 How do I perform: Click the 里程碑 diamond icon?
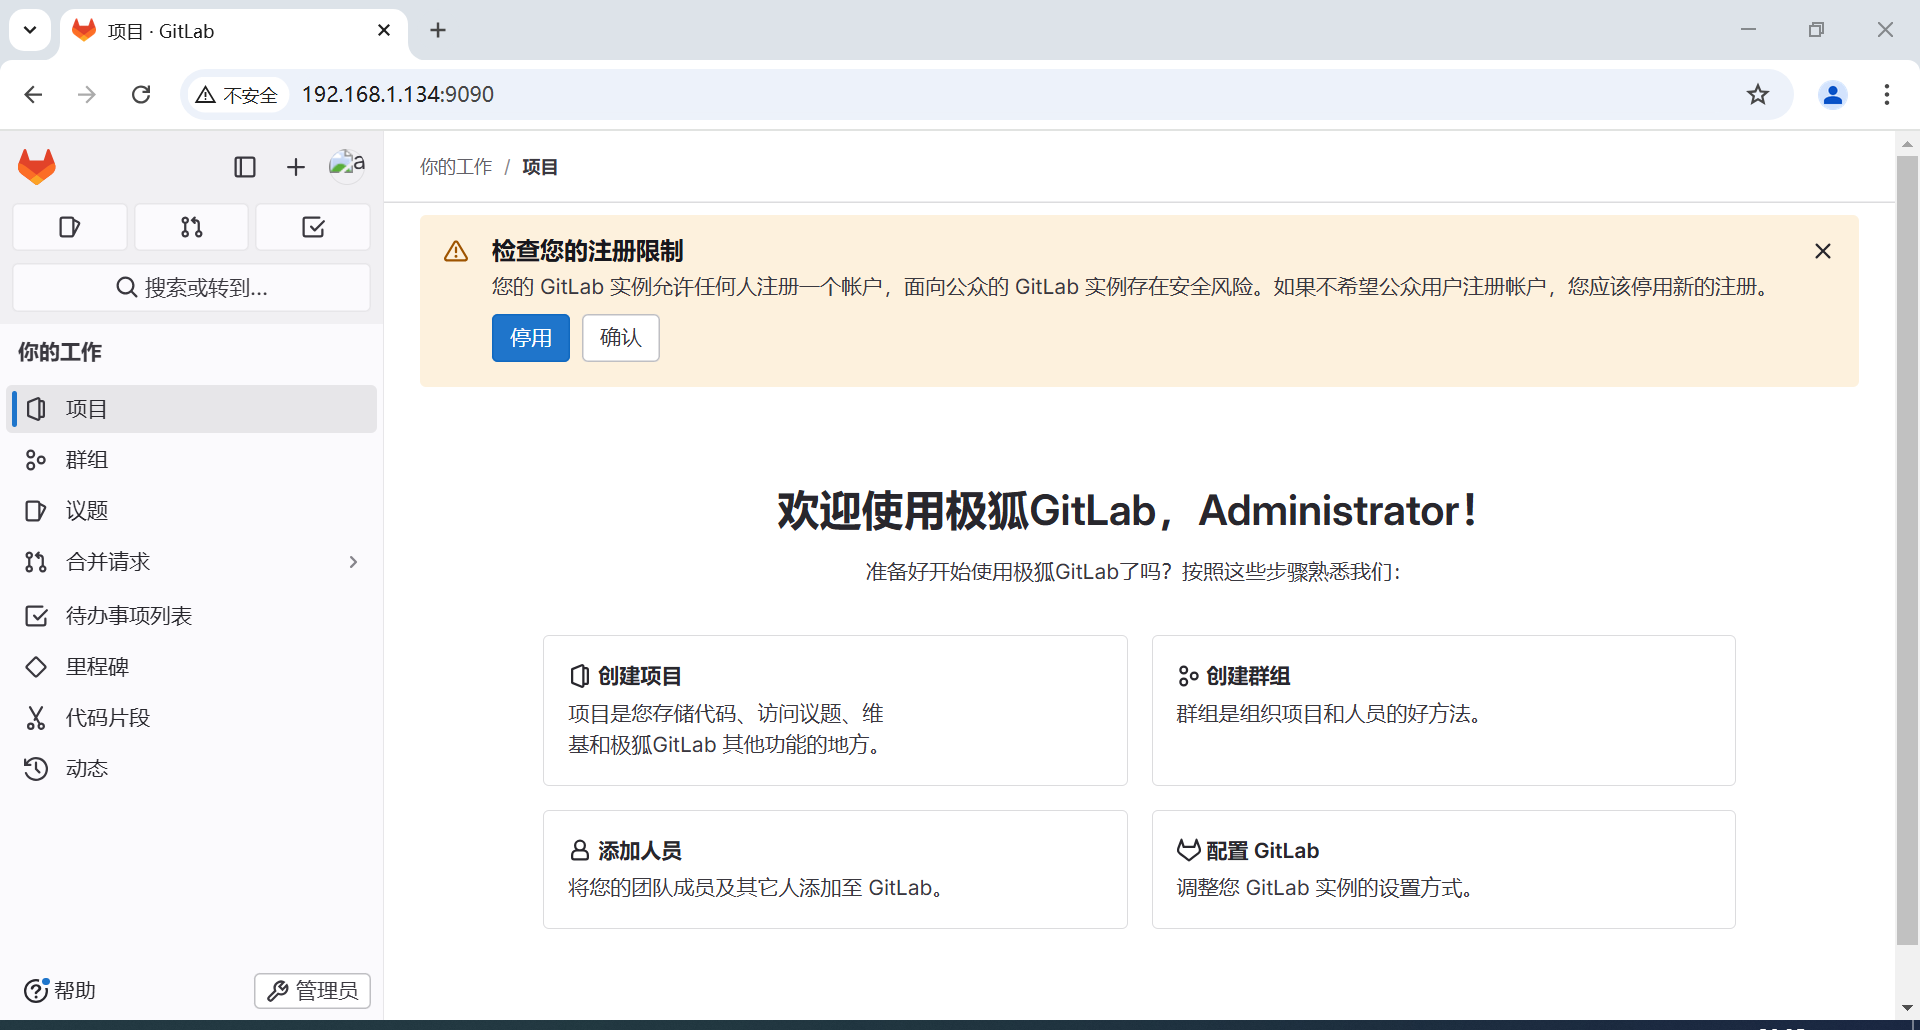[36, 667]
